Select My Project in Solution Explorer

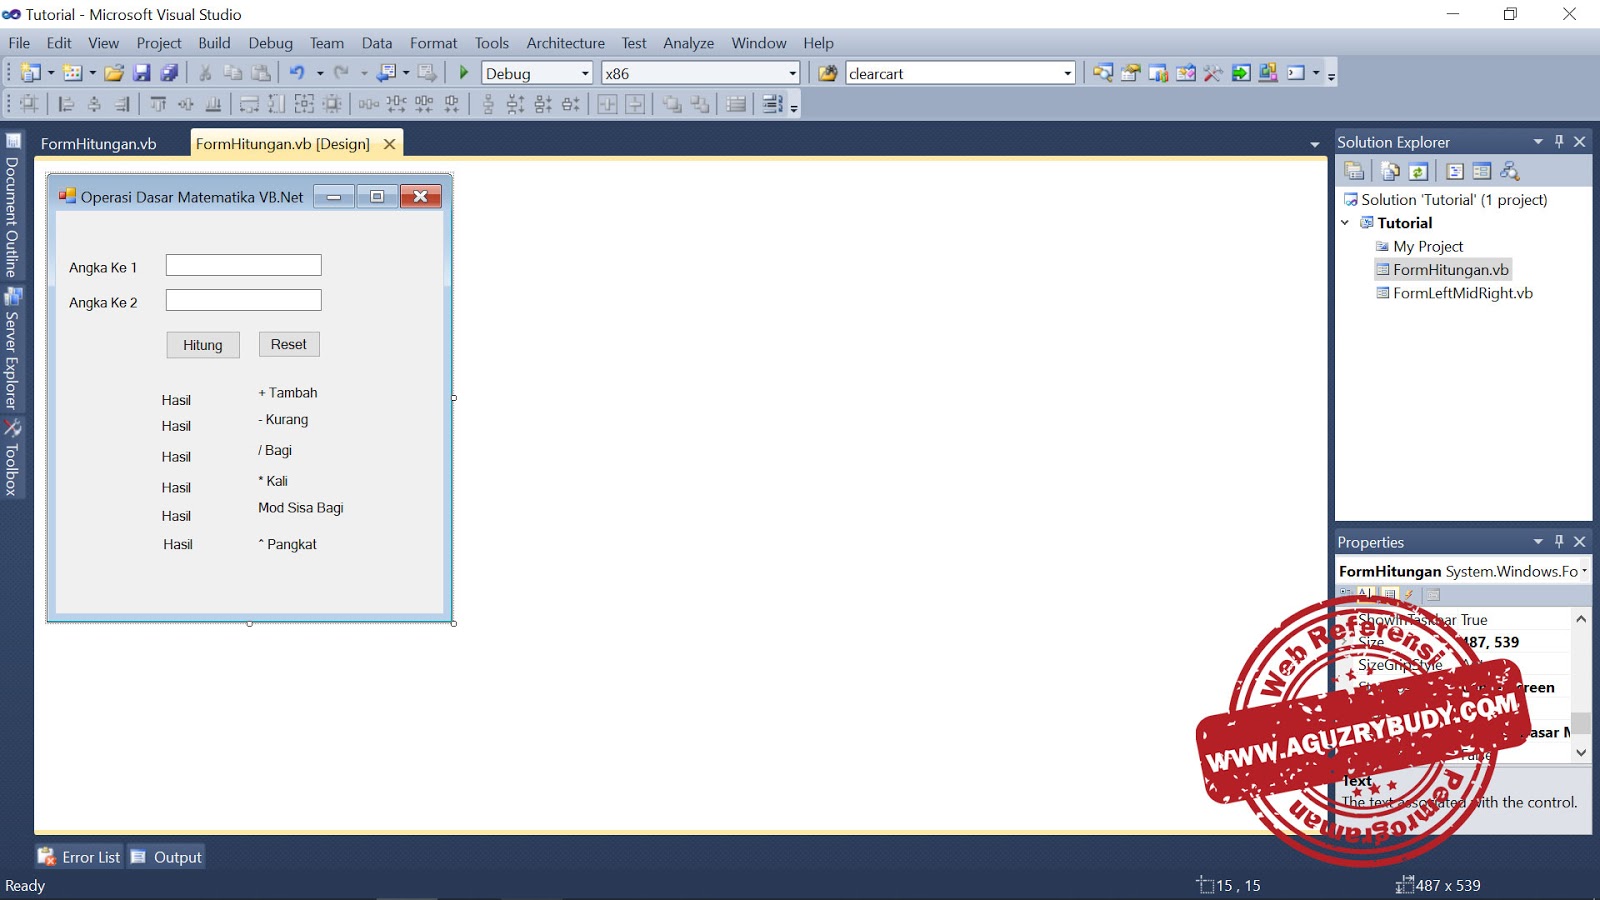[1427, 246]
